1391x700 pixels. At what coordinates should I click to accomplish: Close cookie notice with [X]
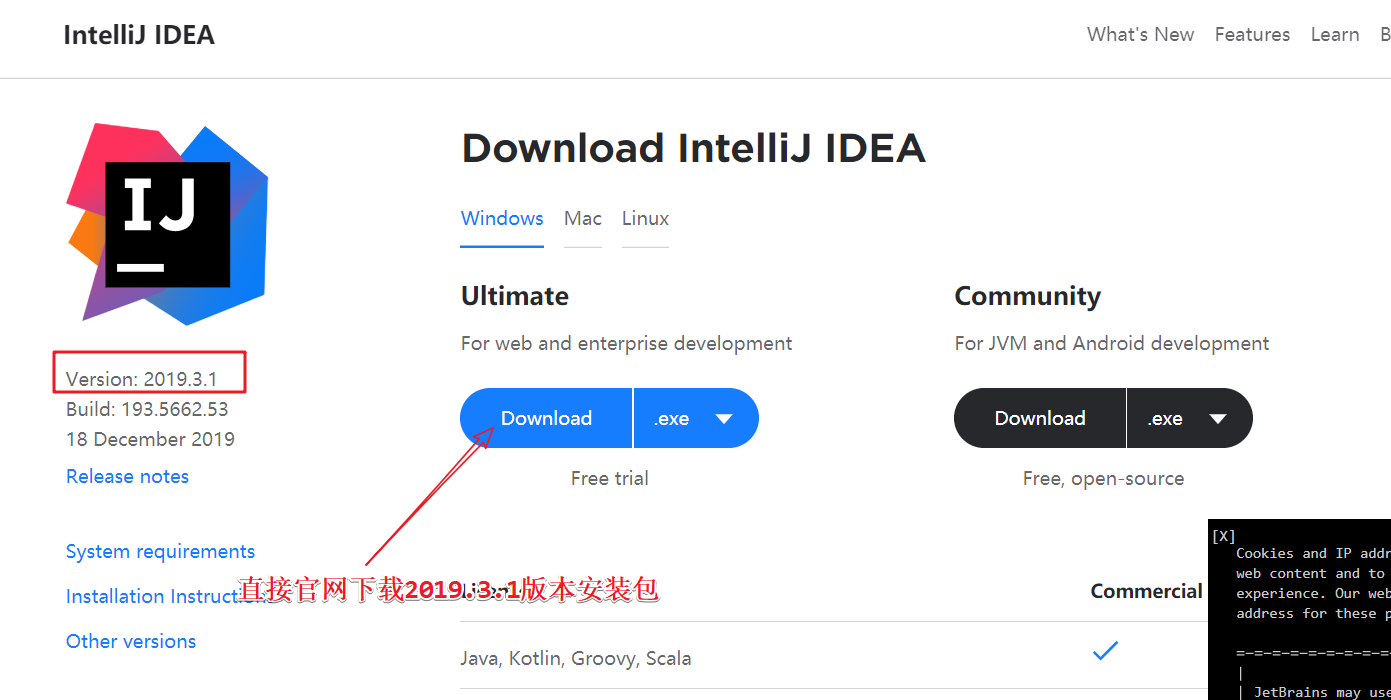pyautogui.click(x=1224, y=536)
